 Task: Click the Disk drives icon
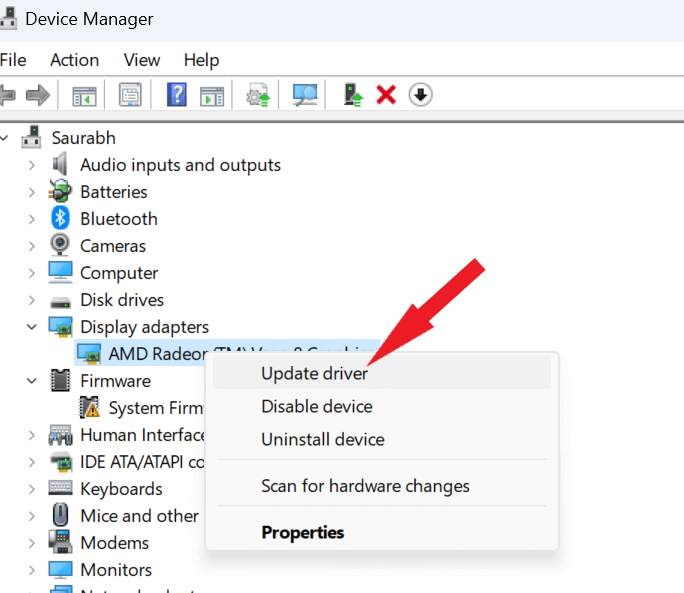(60, 302)
